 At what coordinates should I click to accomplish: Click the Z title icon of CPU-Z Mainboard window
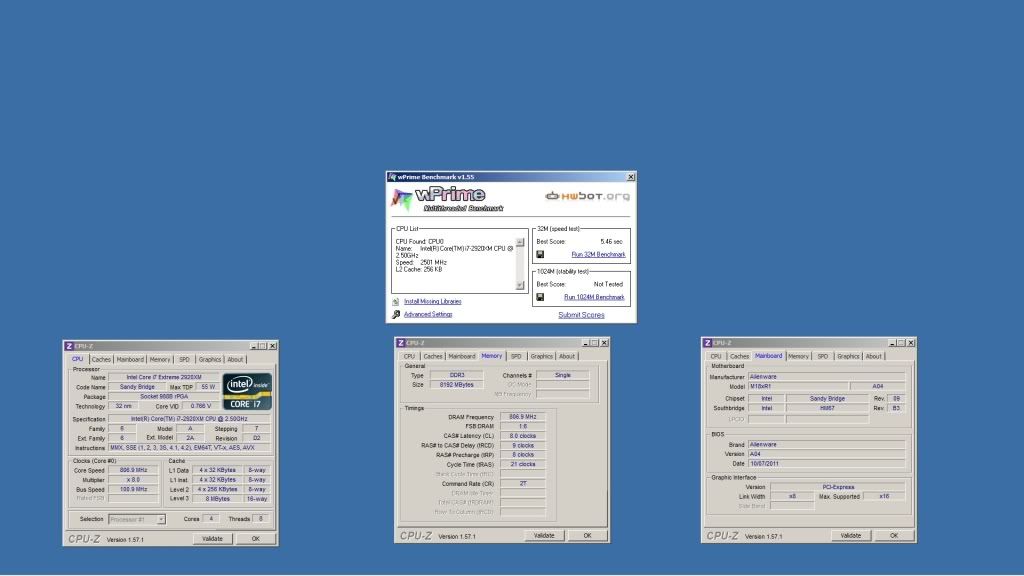click(707, 343)
